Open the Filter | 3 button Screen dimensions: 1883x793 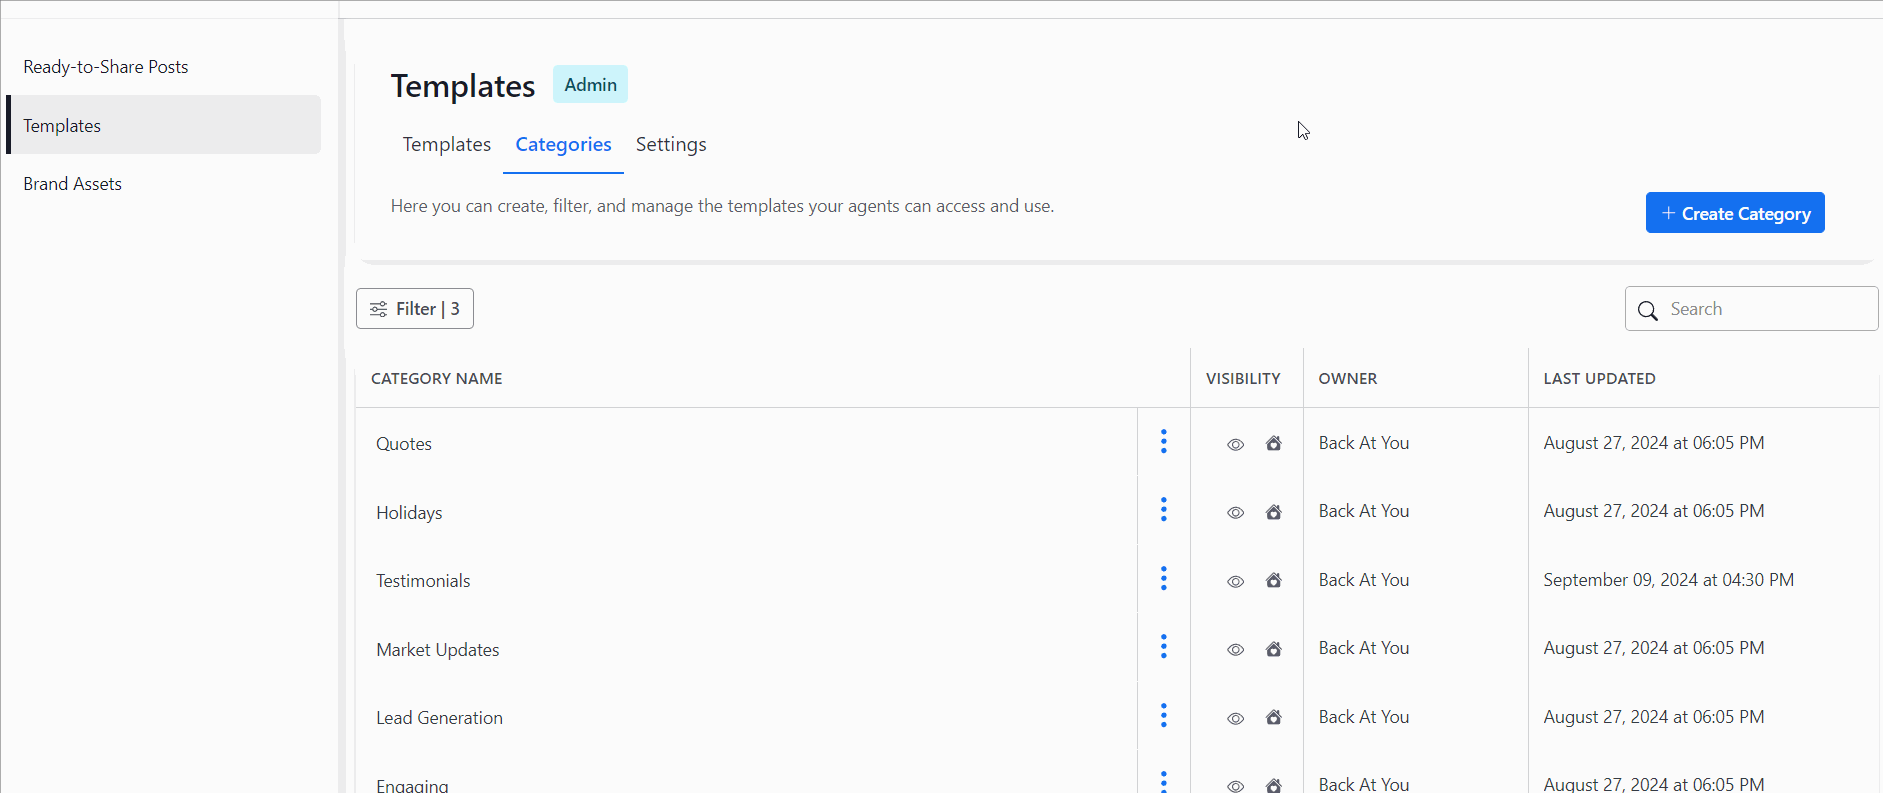415,309
